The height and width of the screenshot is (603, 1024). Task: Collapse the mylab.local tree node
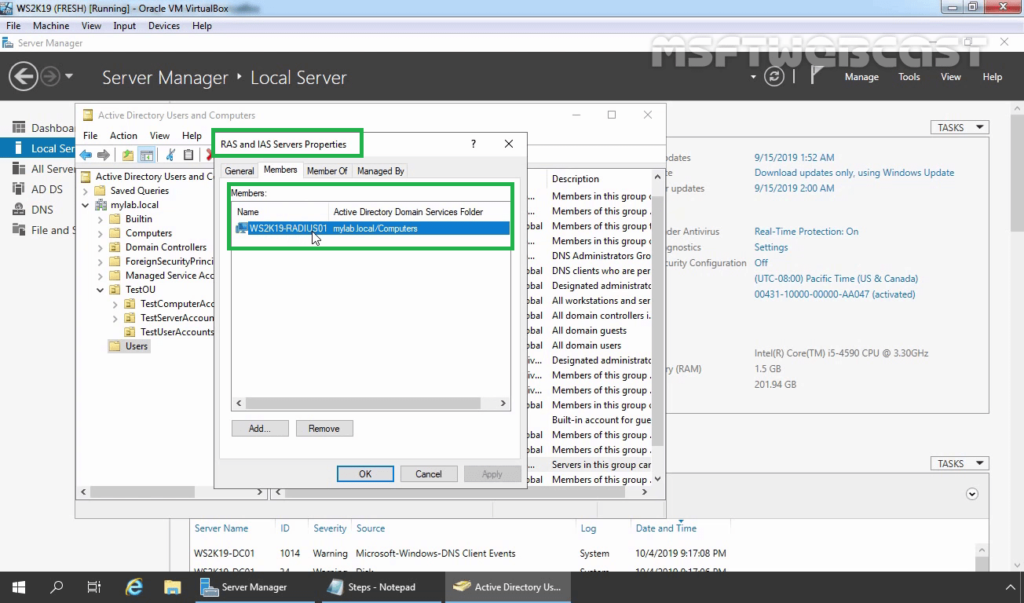pyautogui.click(x=86, y=205)
